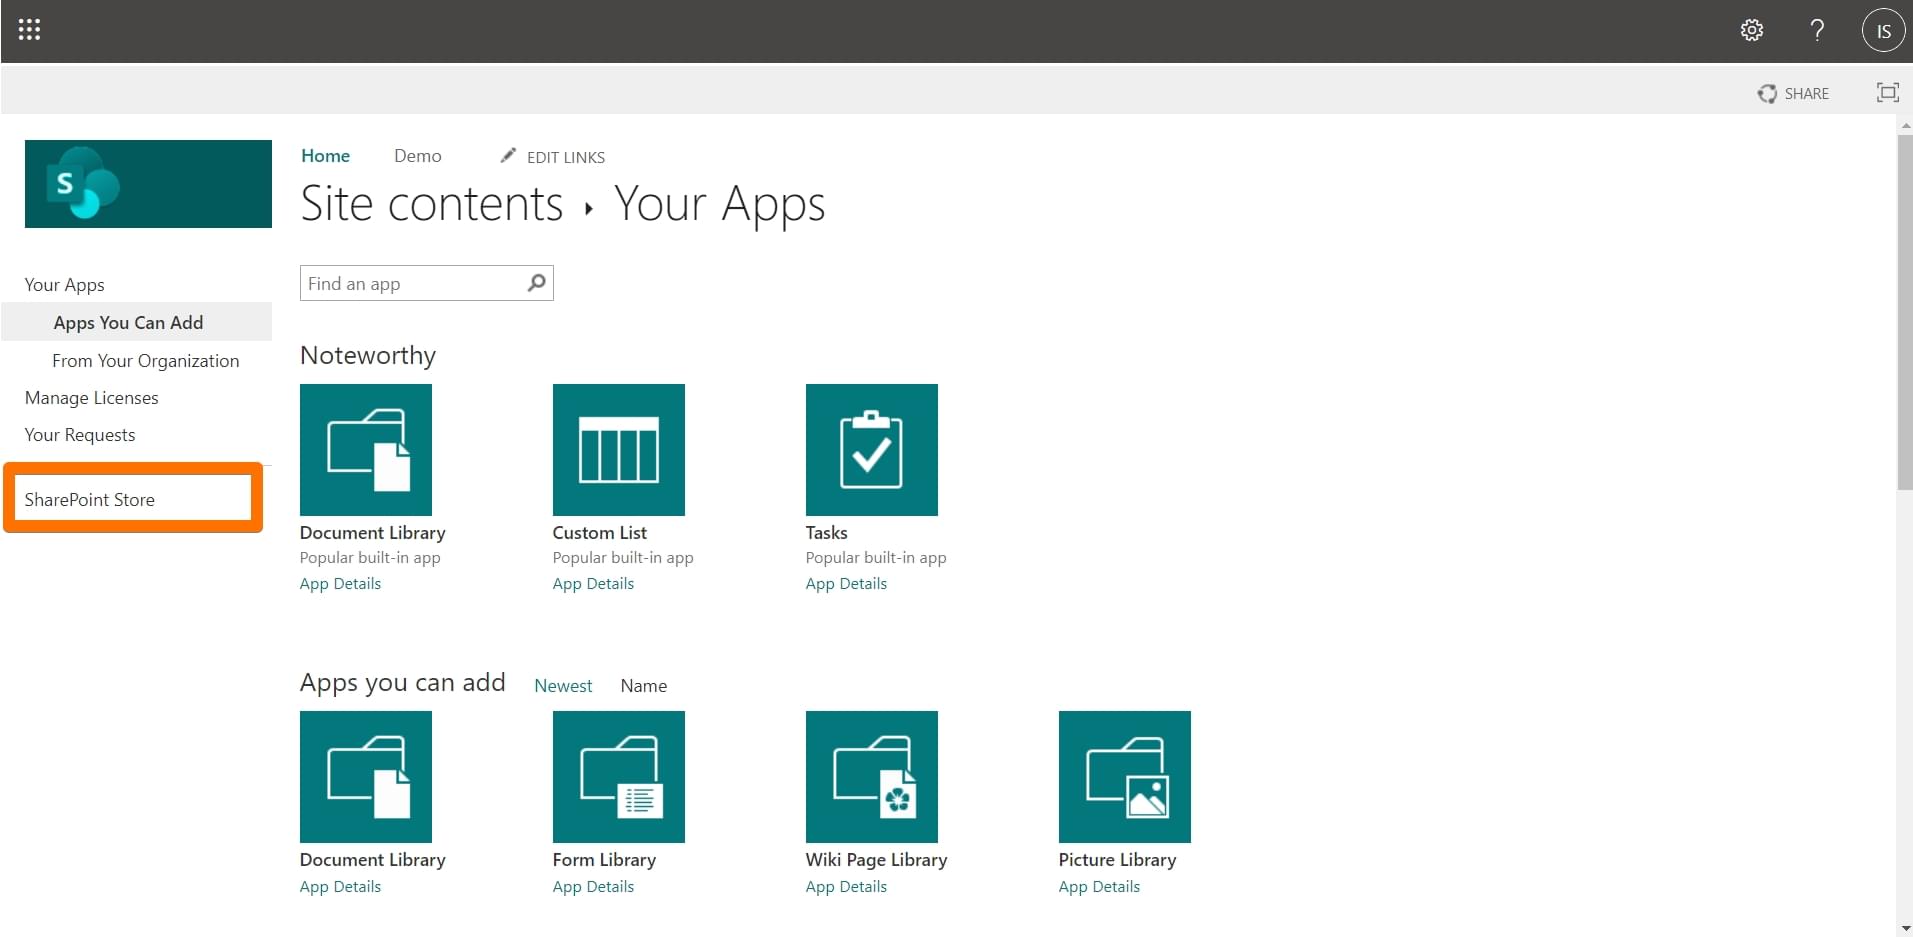Click the SharePoint site logo
The height and width of the screenshot is (937, 1913).
(x=148, y=184)
